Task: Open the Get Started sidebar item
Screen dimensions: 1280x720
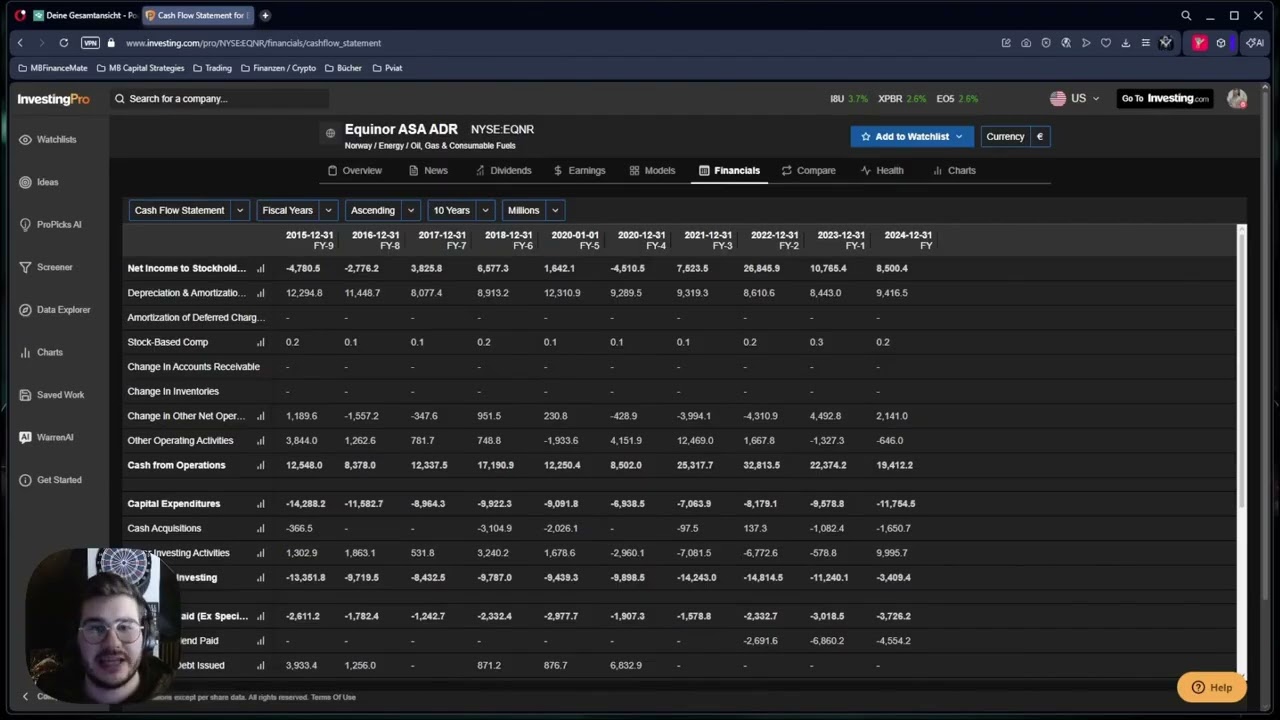Action: (x=50, y=480)
